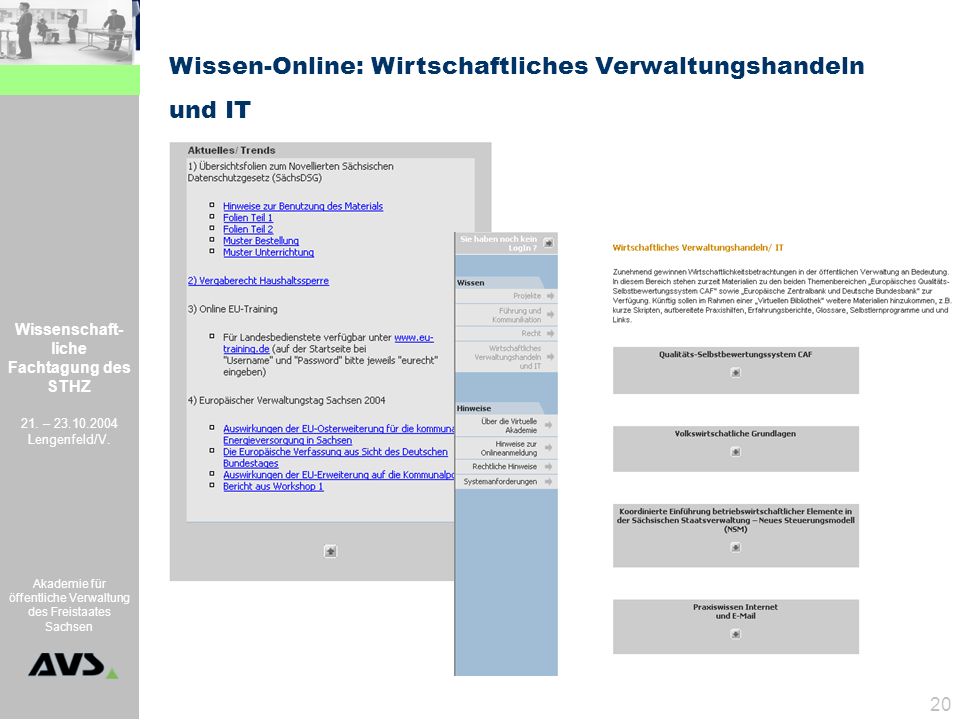The width and height of the screenshot is (960, 720).
Task: Select 'Recht' menu item
Action: tap(531, 334)
